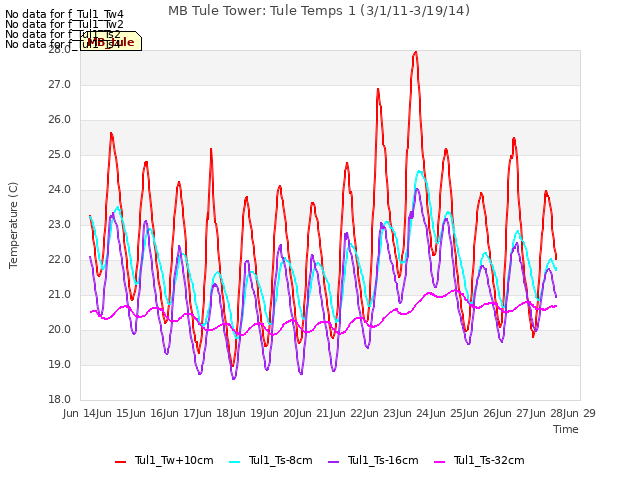Click the 18.0 y-axis tick label

(60, 400)
